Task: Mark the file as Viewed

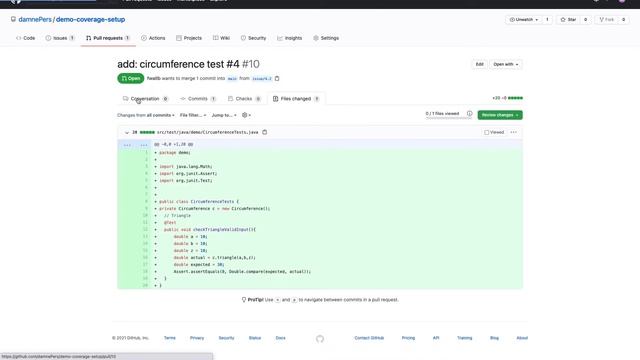Action: click(x=494, y=132)
